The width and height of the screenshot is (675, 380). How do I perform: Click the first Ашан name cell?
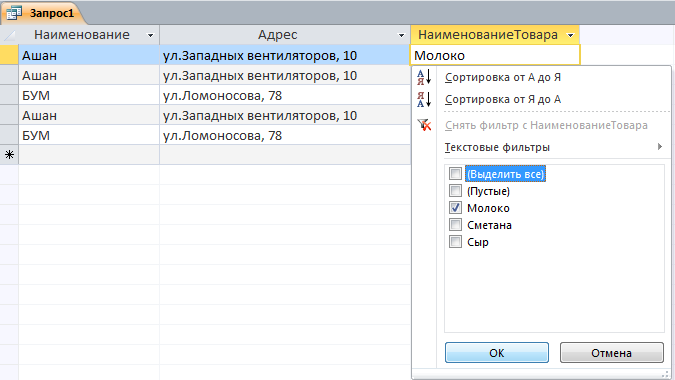pyautogui.click(x=89, y=56)
